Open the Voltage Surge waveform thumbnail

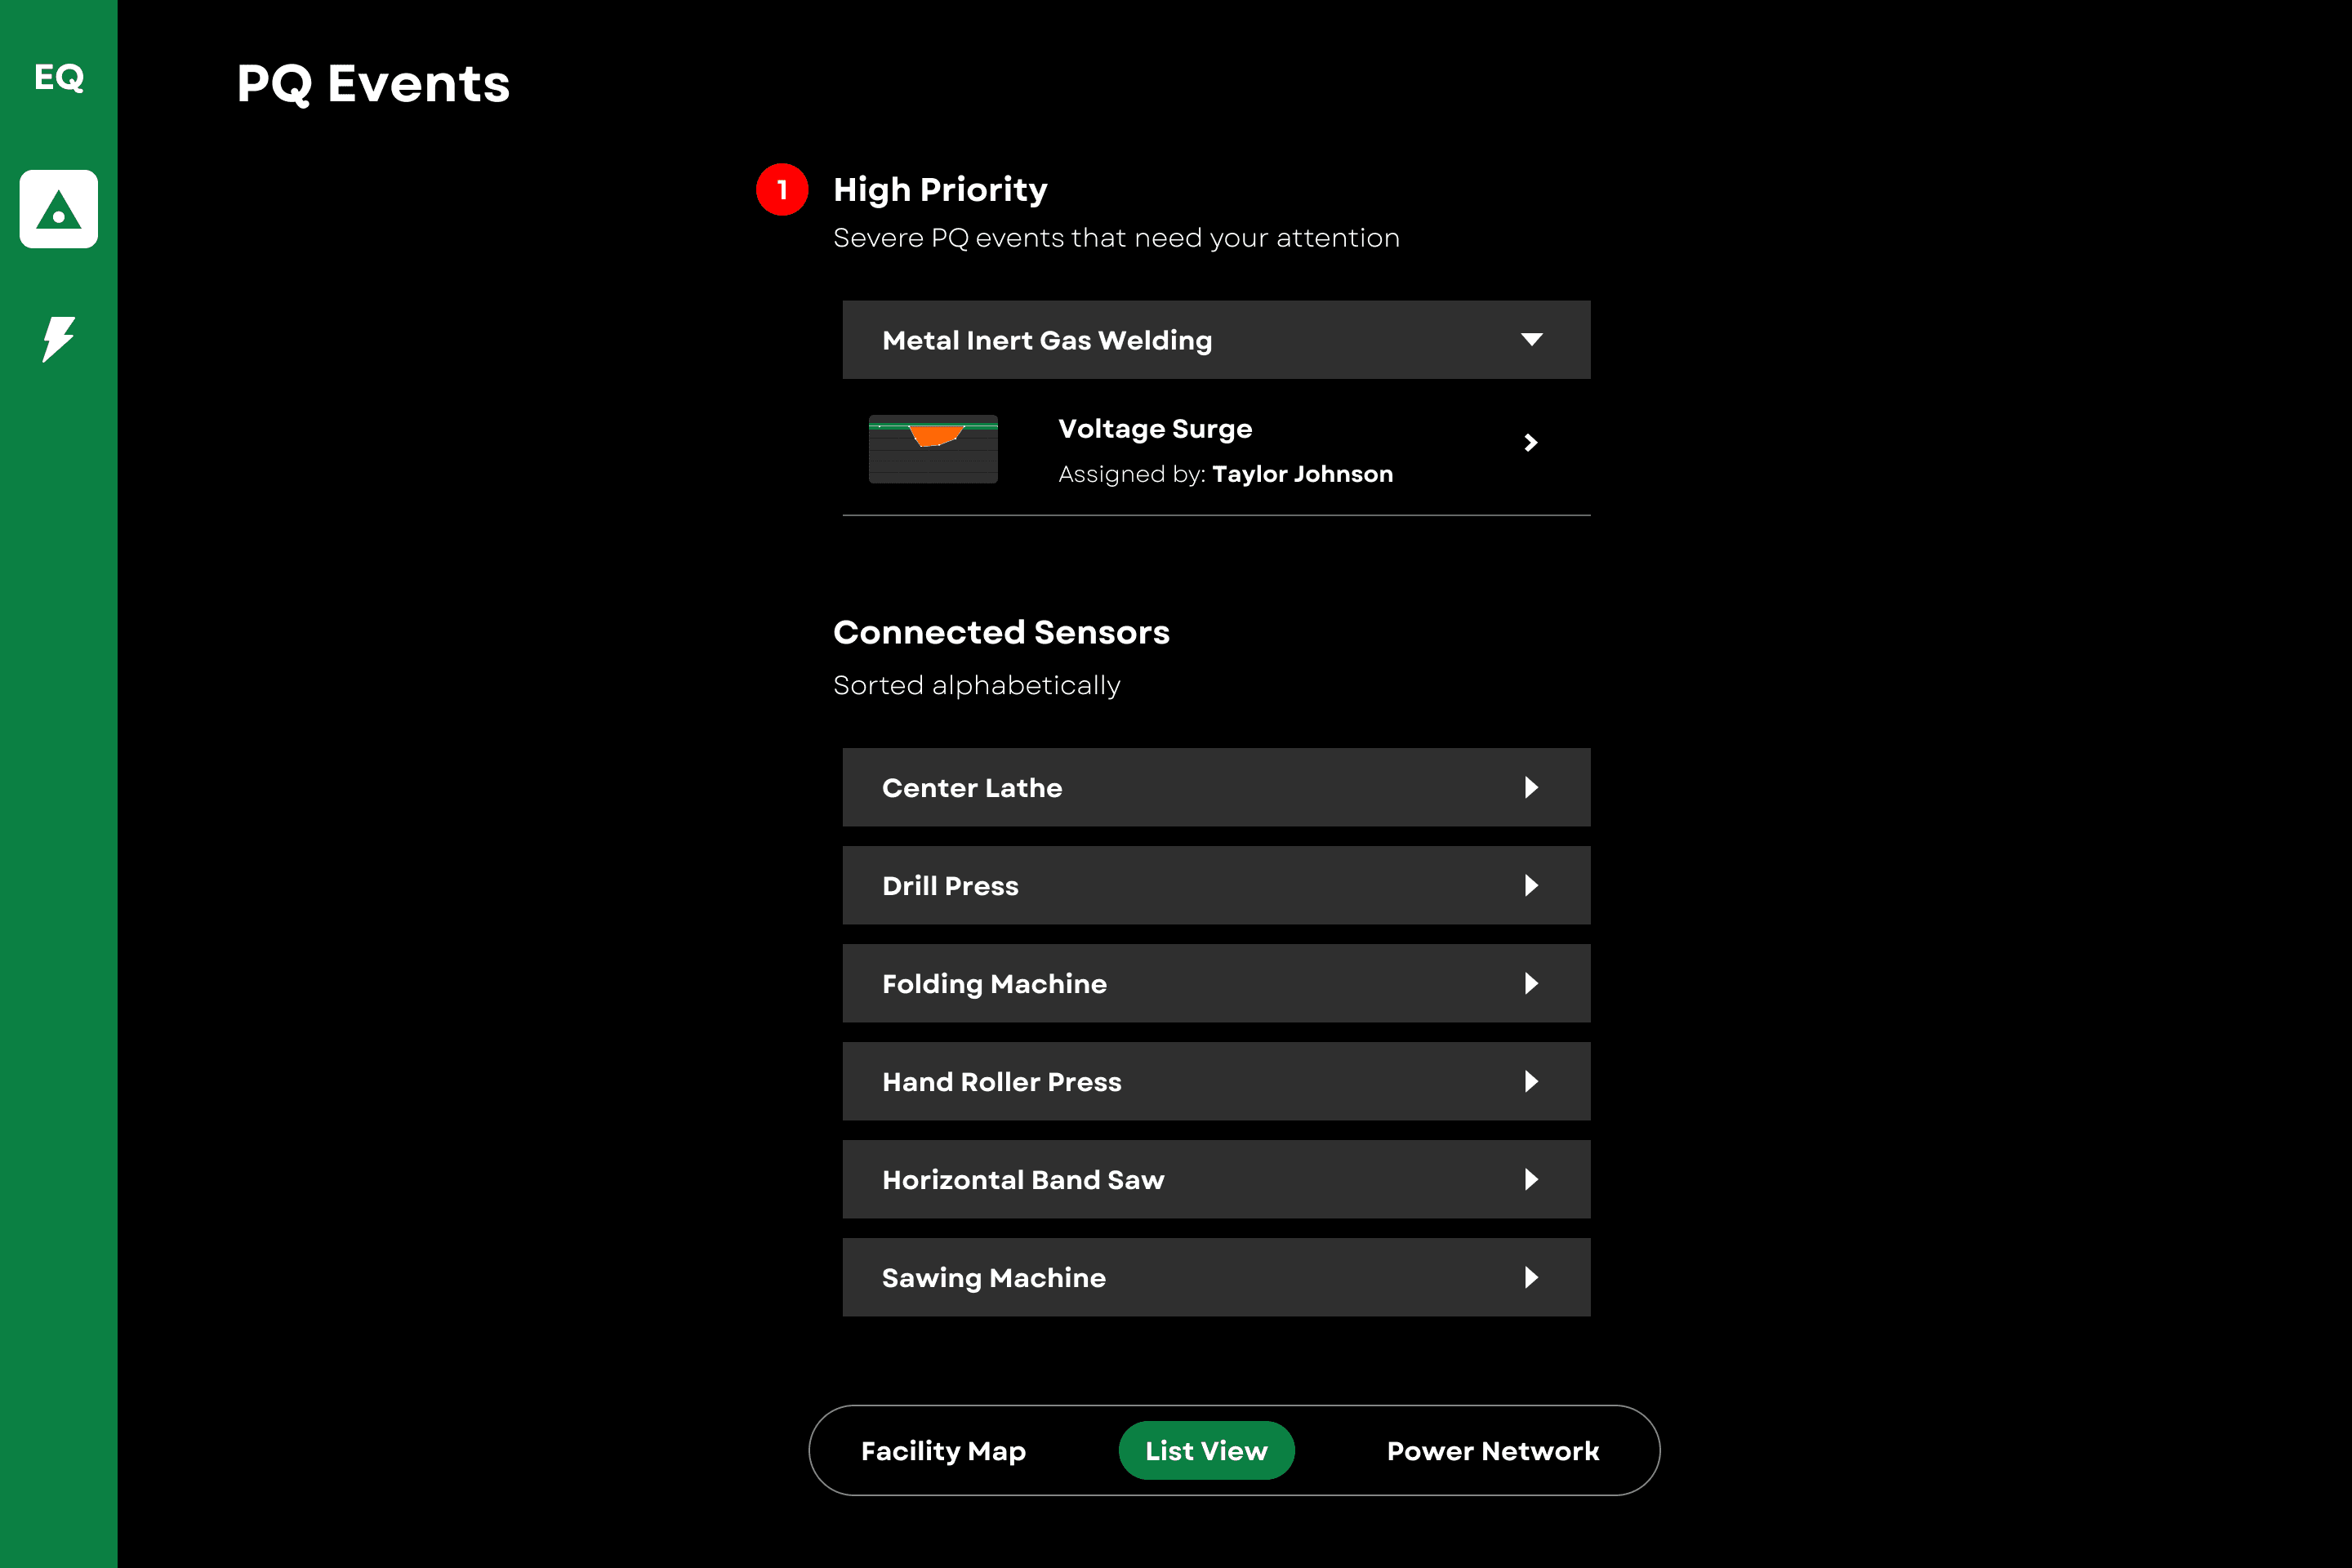(x=933, y=449)
